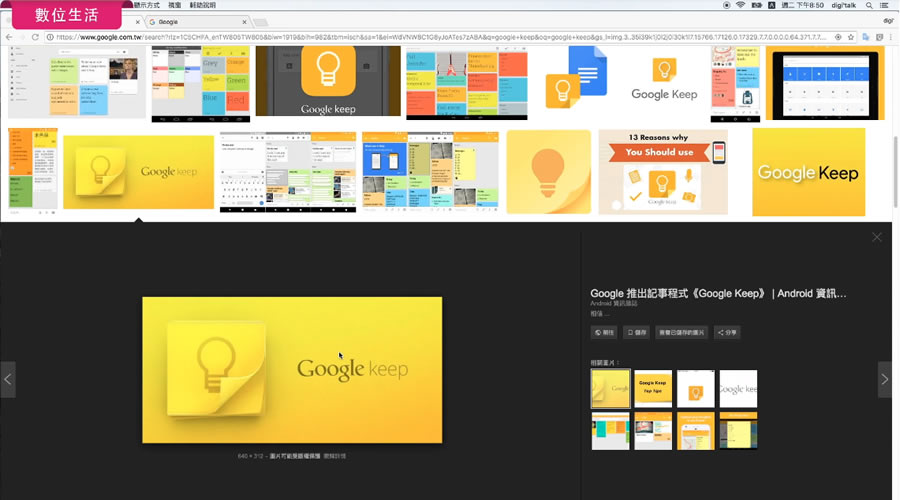Image resolution: width=900 pixels, height=500 pixels.
Task: Close the image preview panel
Action: (x=876, y=237)
